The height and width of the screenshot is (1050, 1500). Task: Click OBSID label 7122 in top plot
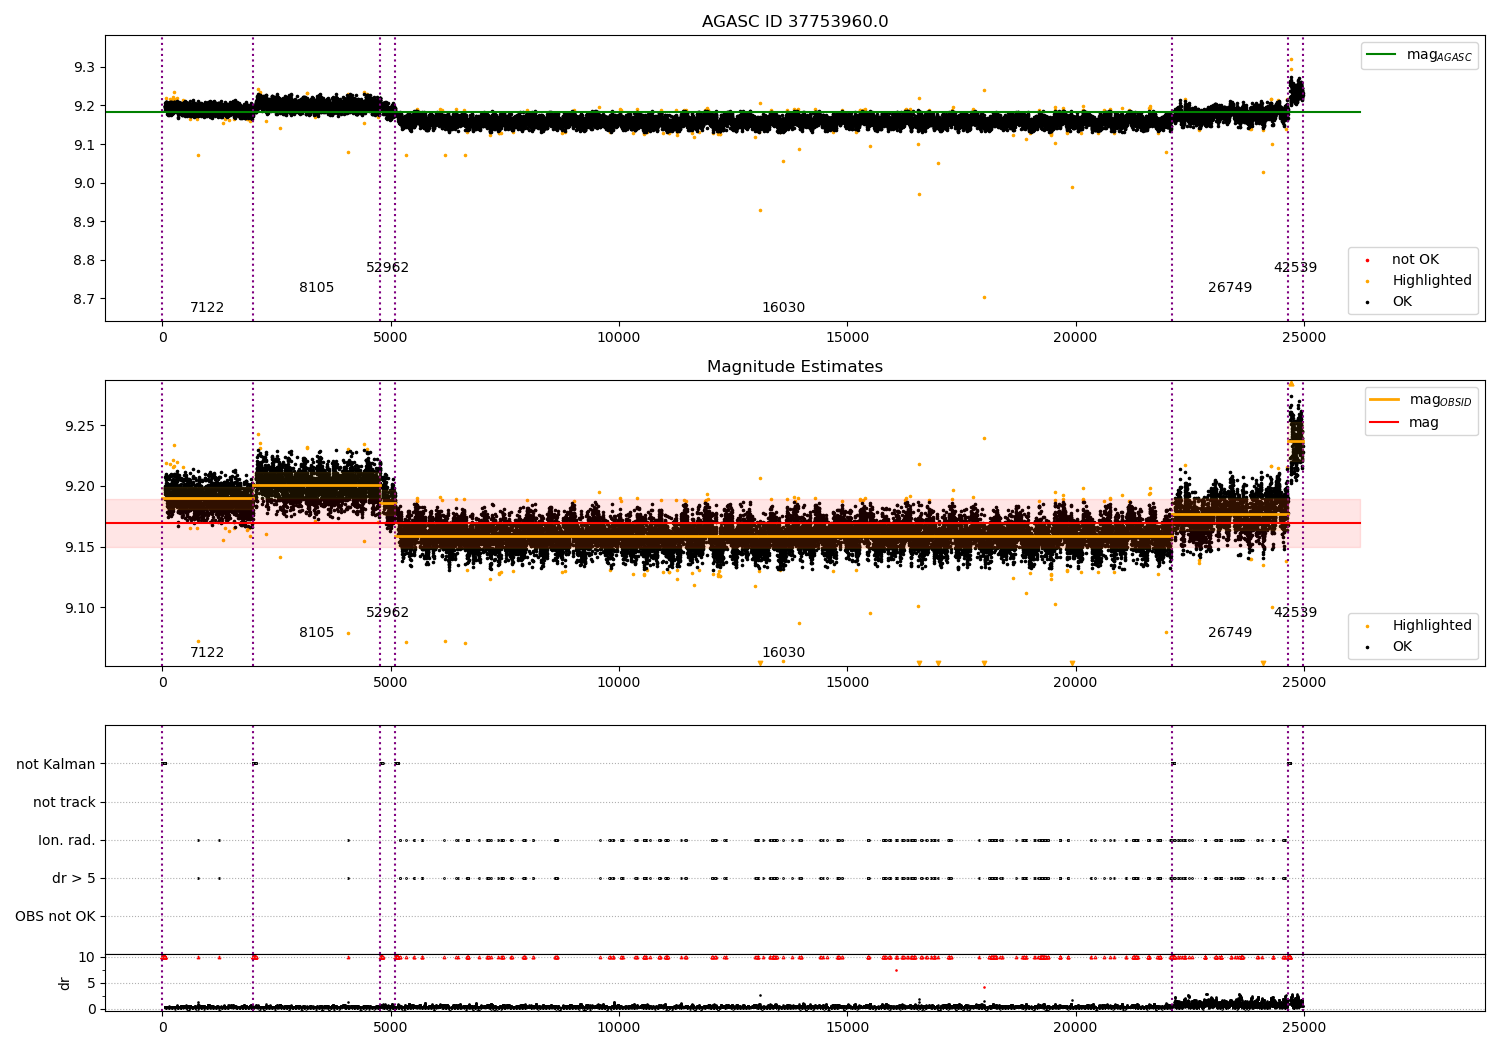pyautogui.click(x=207, y=308)
